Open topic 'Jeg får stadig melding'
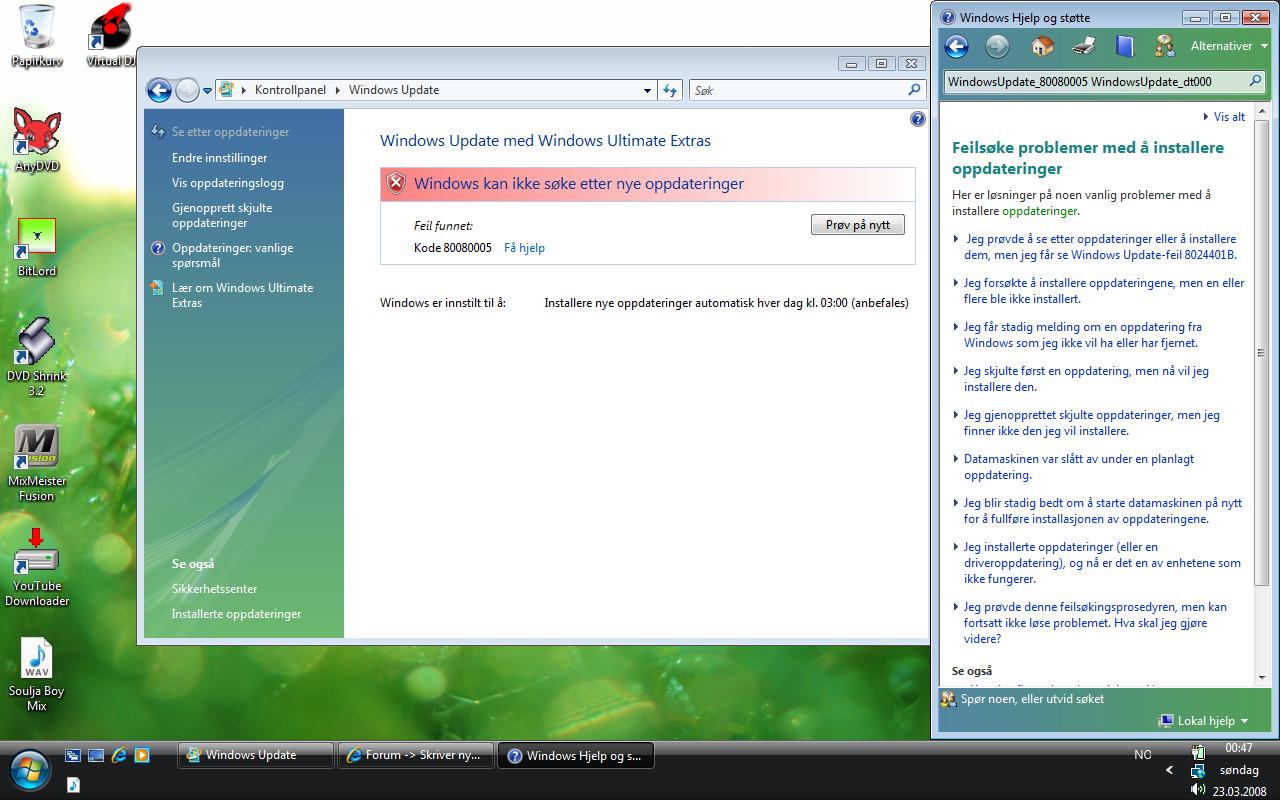1280x800 pixels. click(x=1083, y=335)
